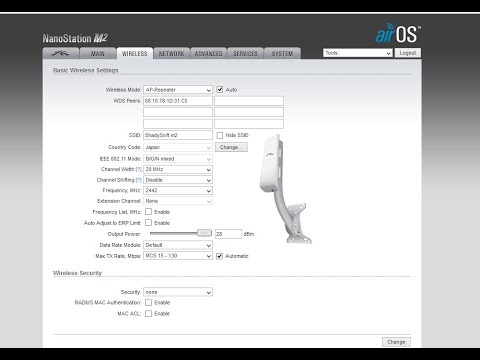Viewport: 480px width, 360px height.
Task: Click the Change button next to Country Code
Action: (x=231, y=147)
